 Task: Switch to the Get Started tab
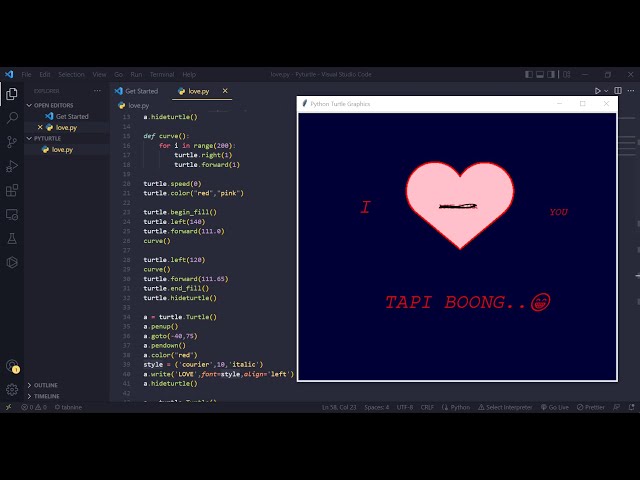[x=141, y=91]
